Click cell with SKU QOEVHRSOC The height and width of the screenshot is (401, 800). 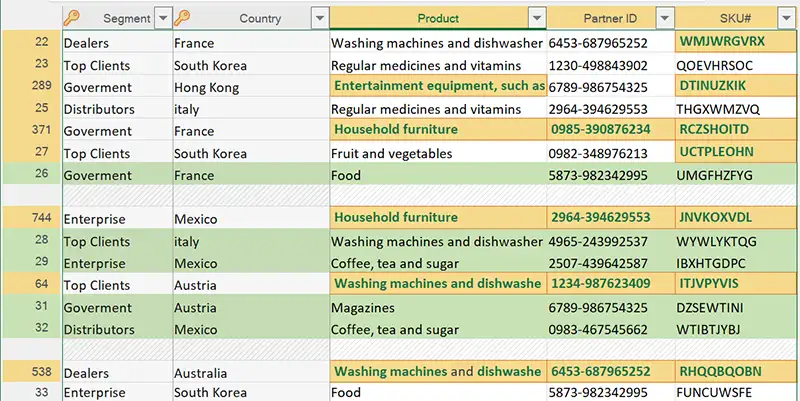click(x=735, y=65)
